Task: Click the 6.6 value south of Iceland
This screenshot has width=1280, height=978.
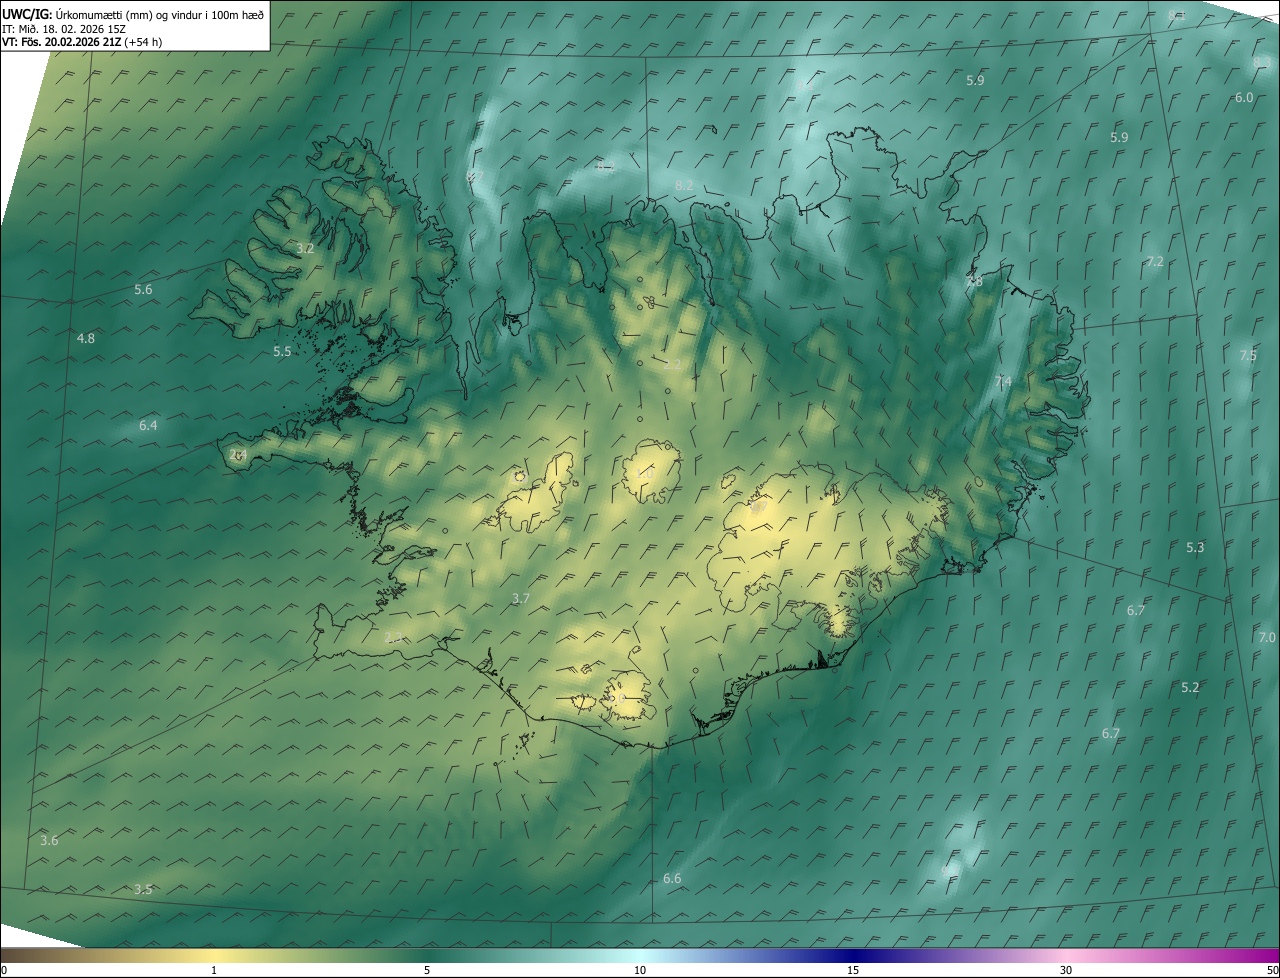Action: tap(672, 878)
